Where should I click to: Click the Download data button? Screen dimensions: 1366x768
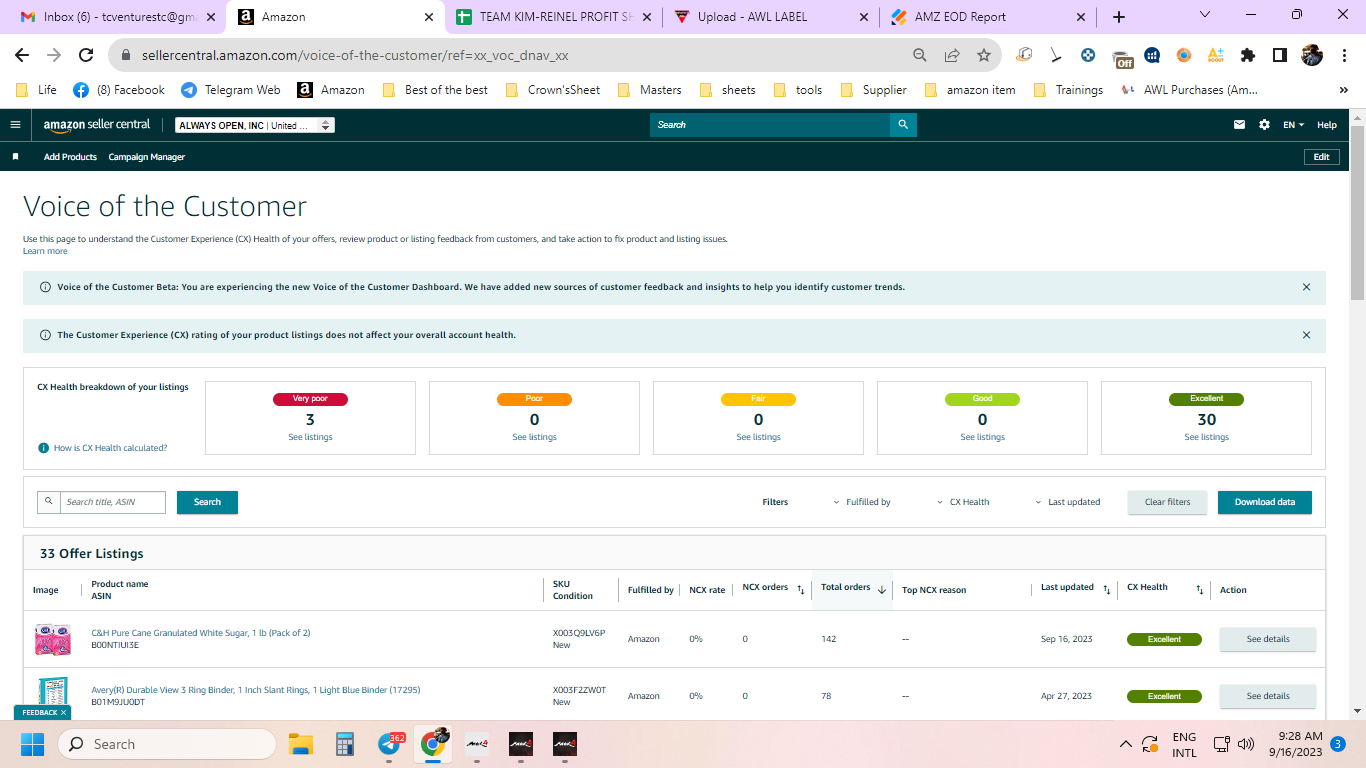1265,502
